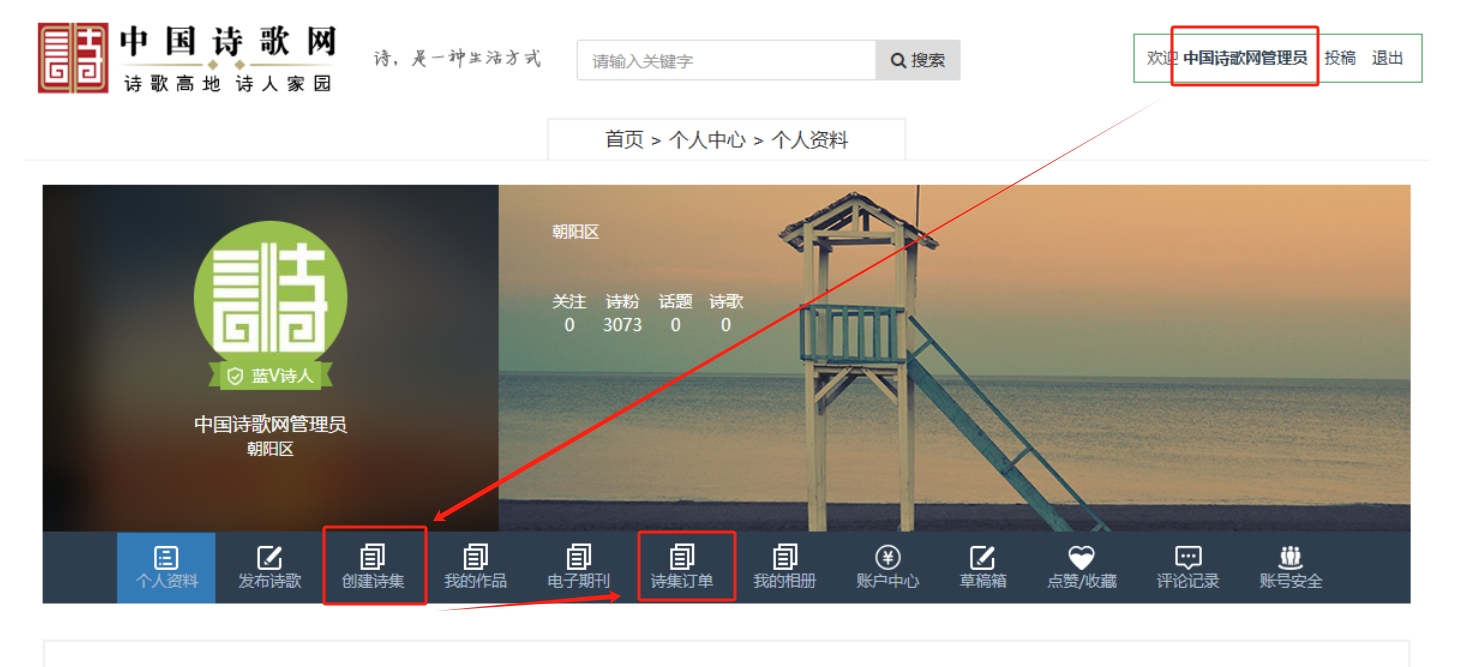Click the 退出 logout link
The height and width of the screenshot is (667, 1457).
(1388, 58)
